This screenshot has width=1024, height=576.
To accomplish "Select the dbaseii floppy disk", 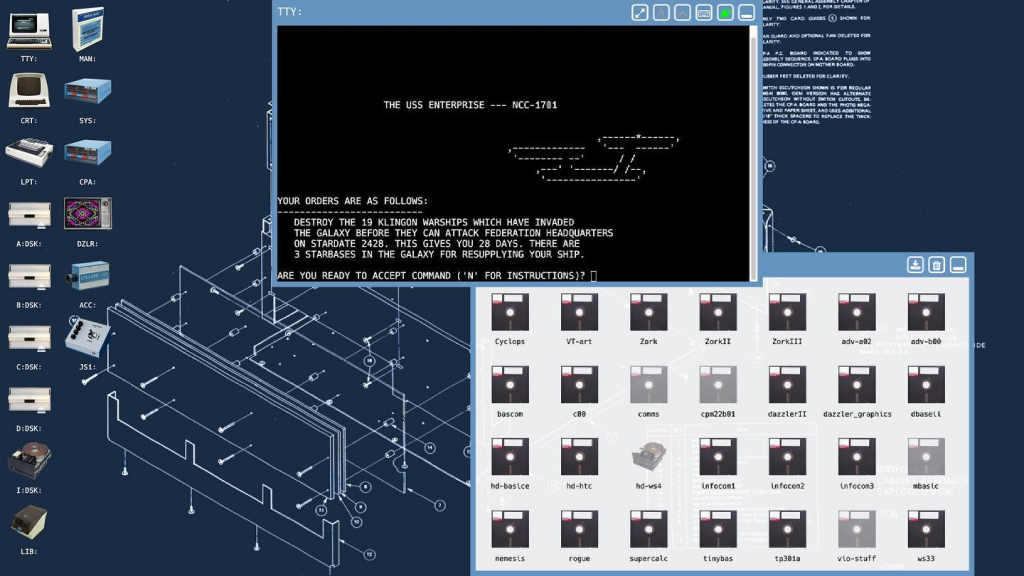I will pos(926,385).
